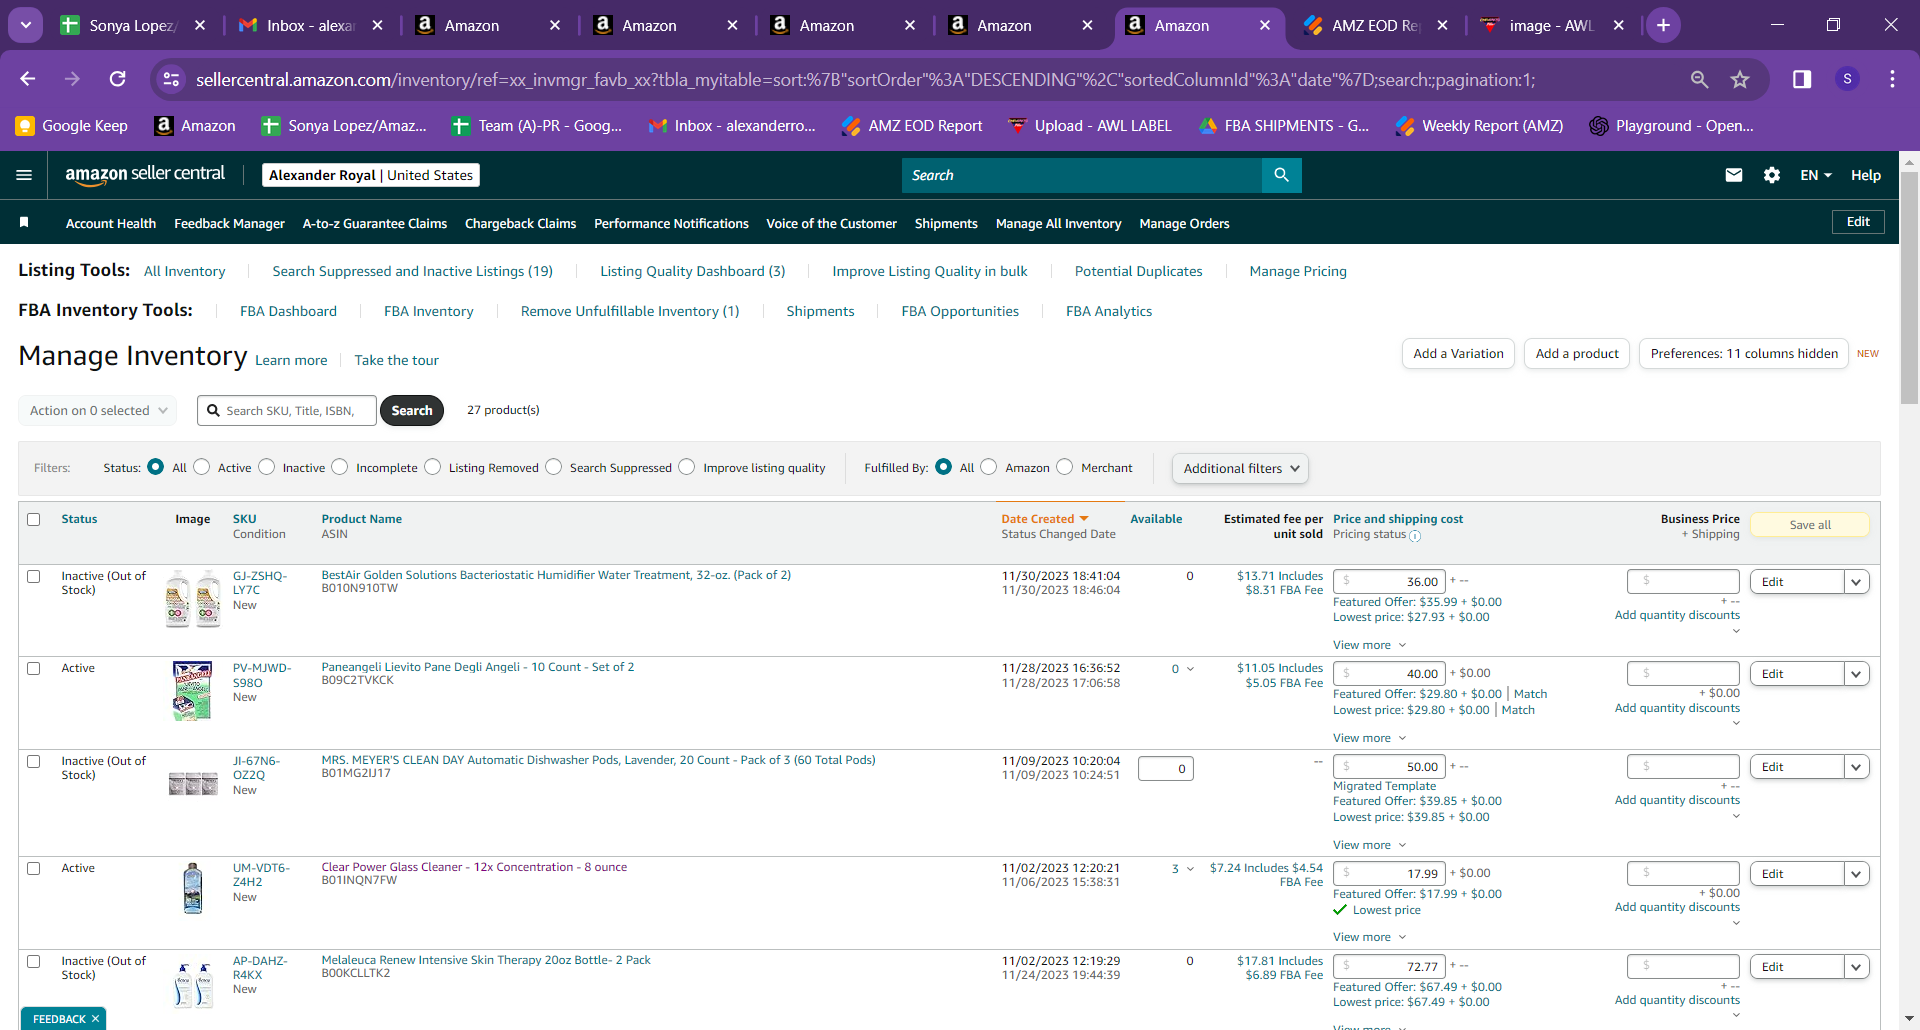This screenshot has height=1030, width=1920.
Task: Check the Clear Power Glass Cleaner row checkbox
Action: (x=34, y=868)
